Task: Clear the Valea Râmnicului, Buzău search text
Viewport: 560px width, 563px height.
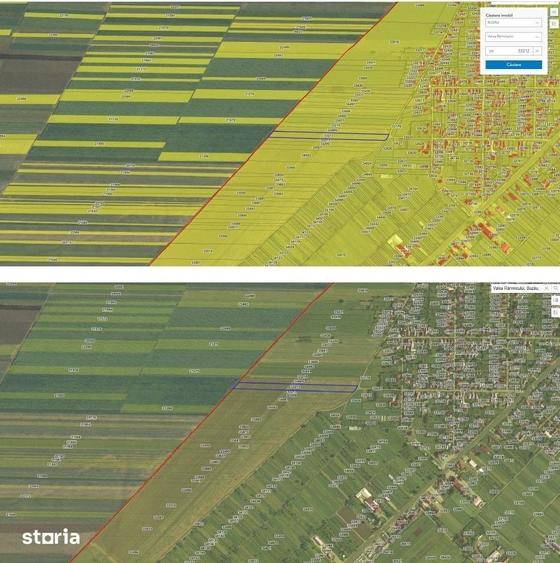Action: click(x=546, y=288)
